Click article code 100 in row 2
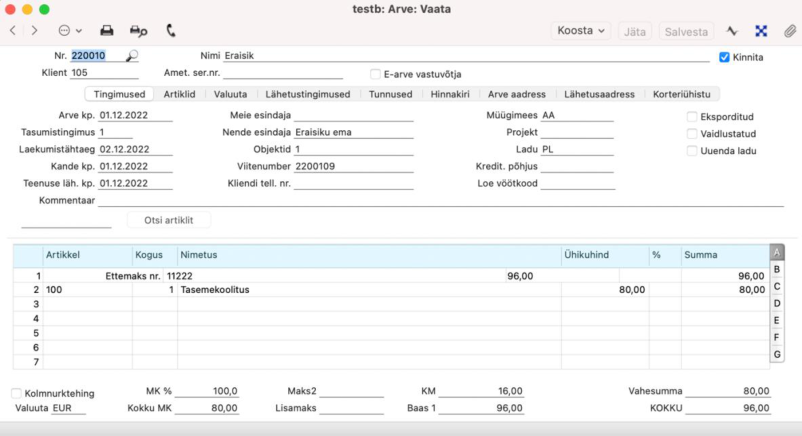The width and height of the screenshot is (802, 436). (x=54, y=290)
